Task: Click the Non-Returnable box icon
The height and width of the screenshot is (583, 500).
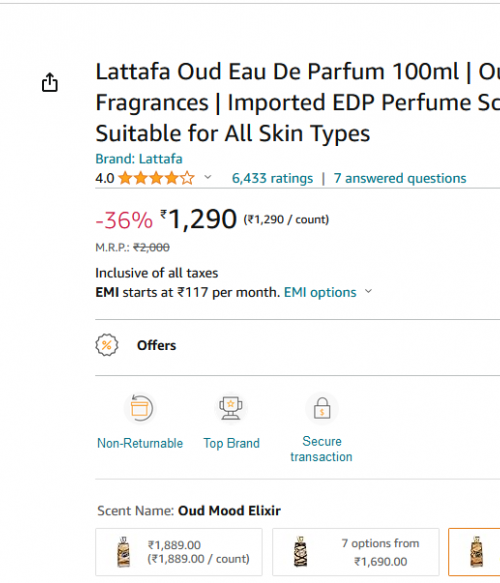Action: (x=140, y=408)
